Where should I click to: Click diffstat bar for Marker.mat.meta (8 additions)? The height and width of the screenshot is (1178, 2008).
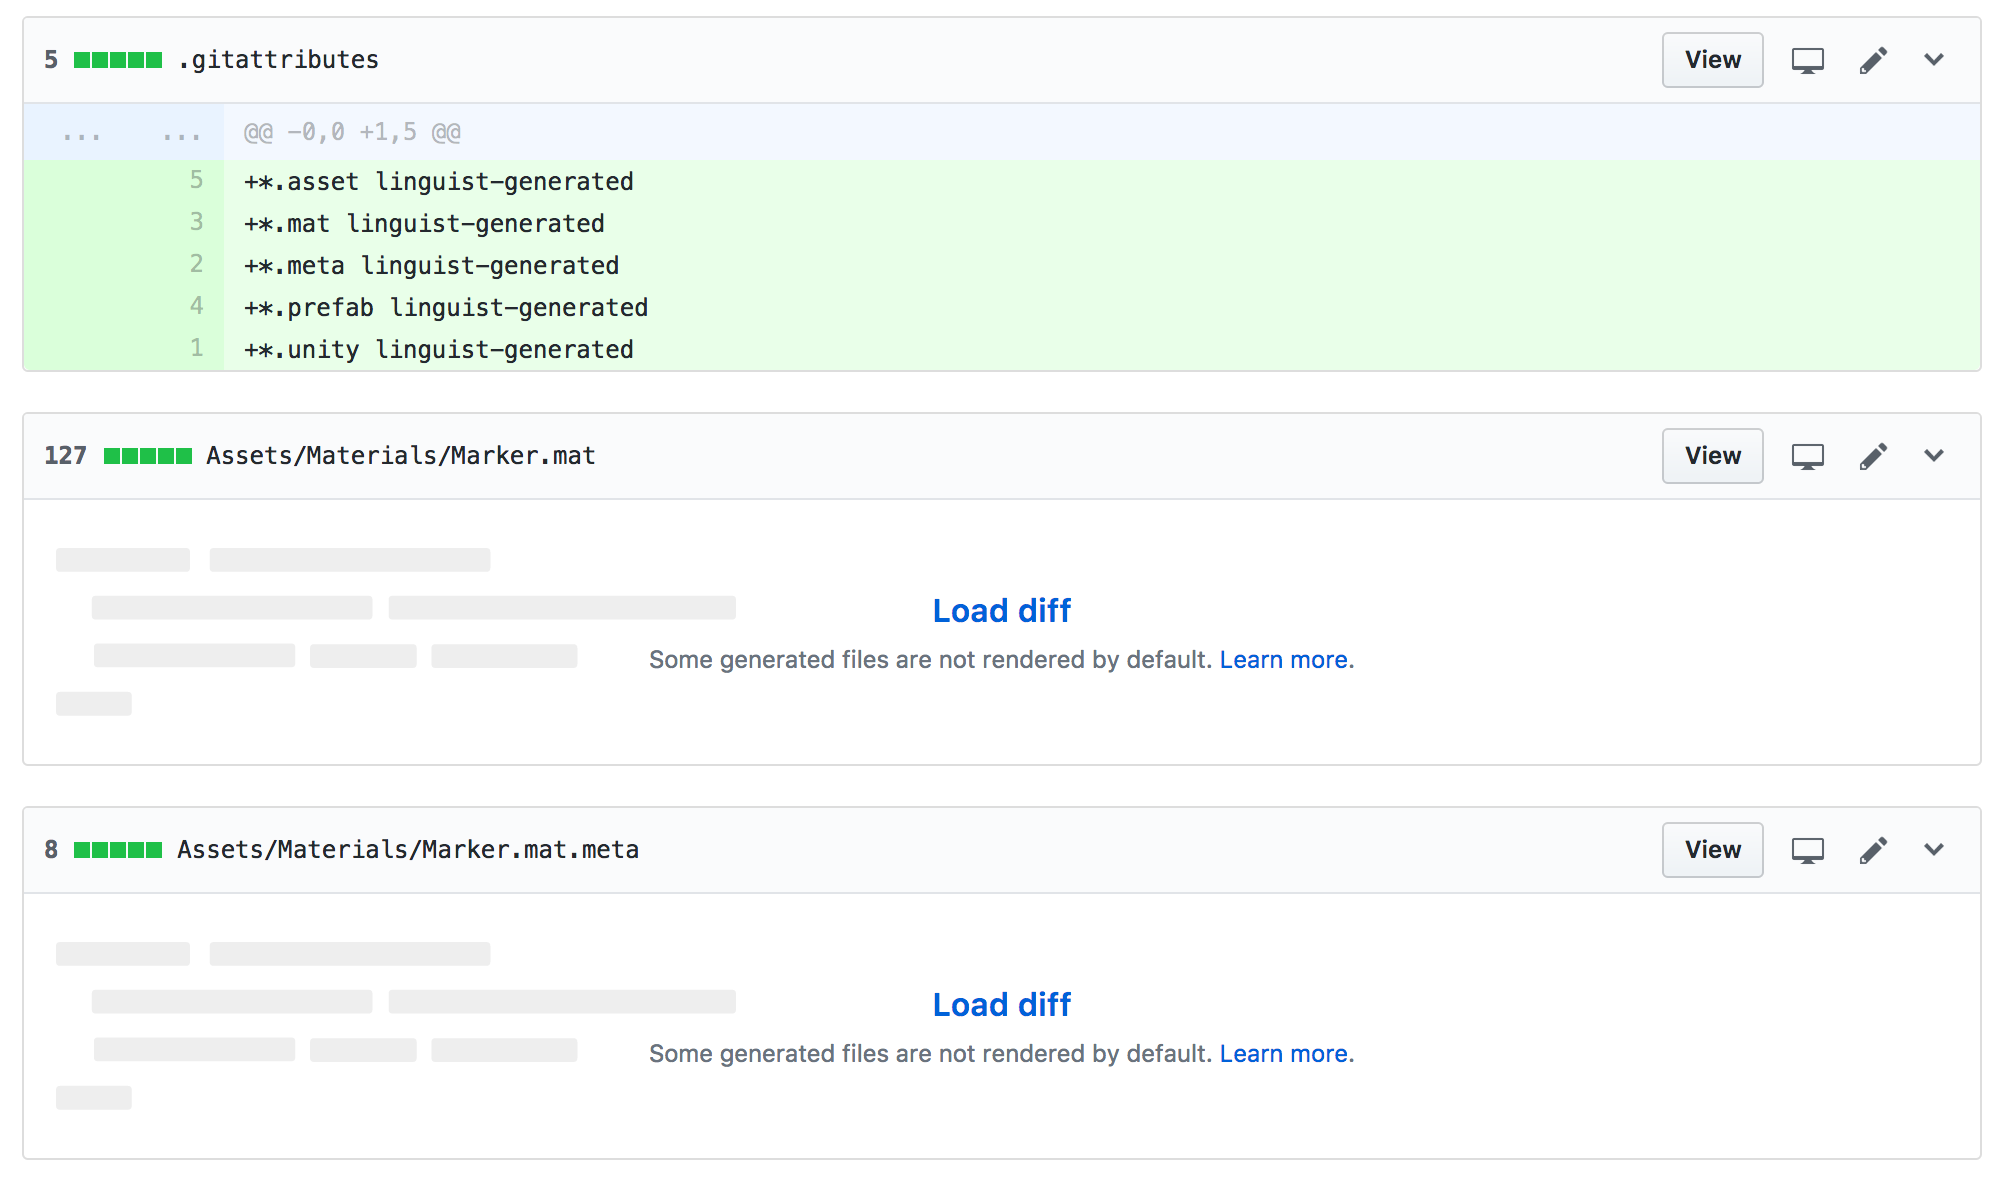click(x=118, y=850)
